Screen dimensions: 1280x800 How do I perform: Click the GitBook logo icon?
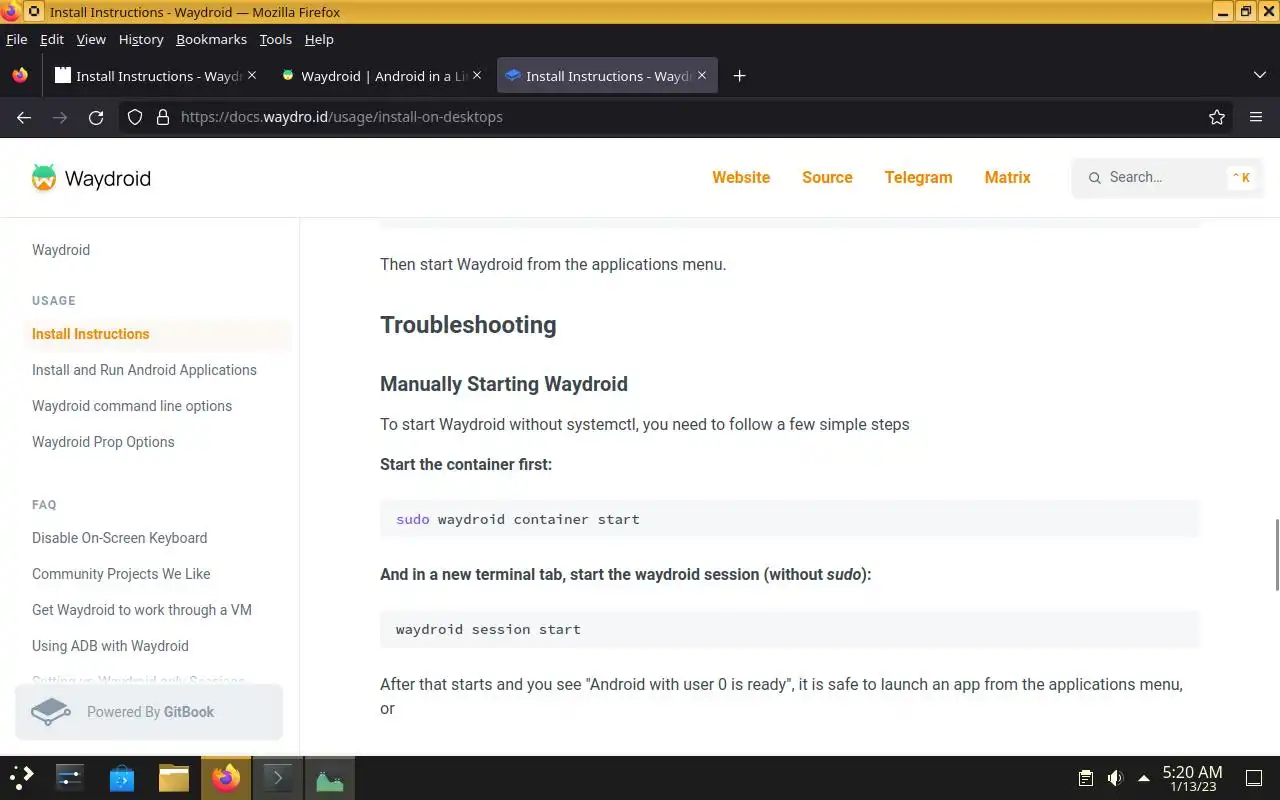coord(51,712)
